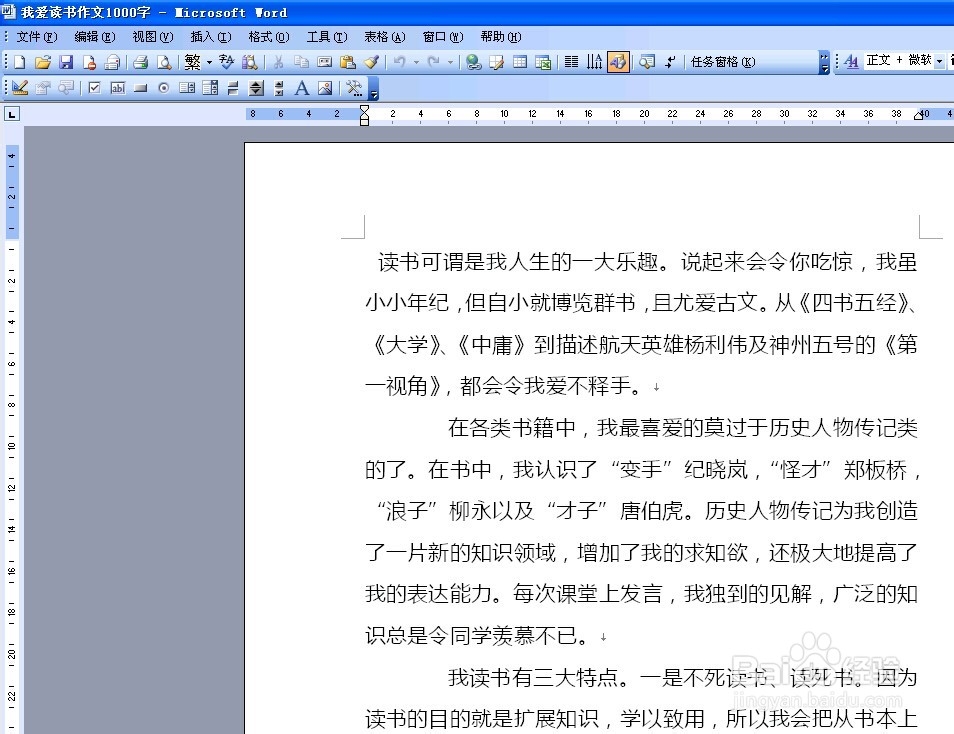Open 帮助 from the menu bar
The image size is (954, 734).
click(501, 37)
